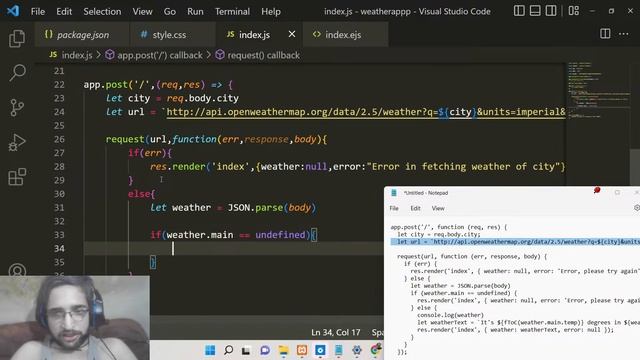Open Chrome from the taskbar
Screen dimensions: 640x360
pyautogui.click(x=376, y=350)
